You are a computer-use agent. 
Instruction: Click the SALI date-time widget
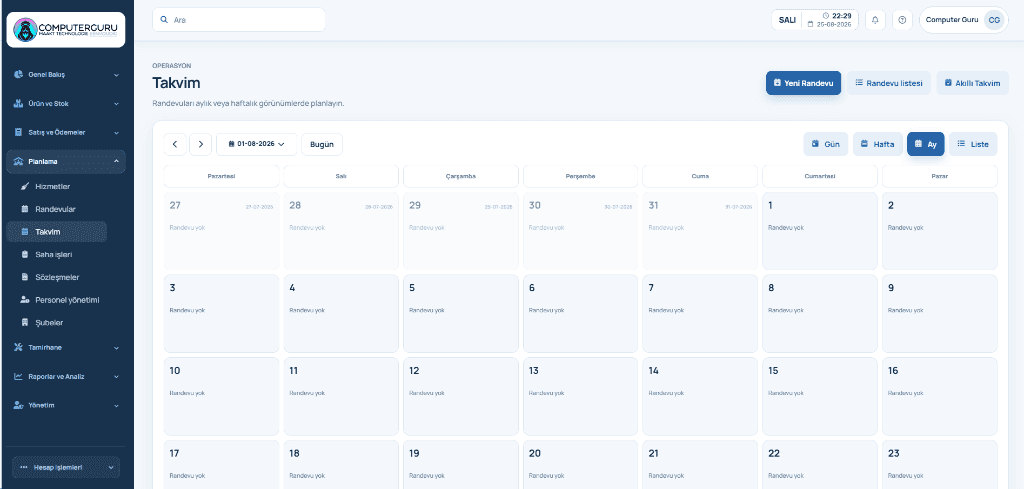pos(814,20)
